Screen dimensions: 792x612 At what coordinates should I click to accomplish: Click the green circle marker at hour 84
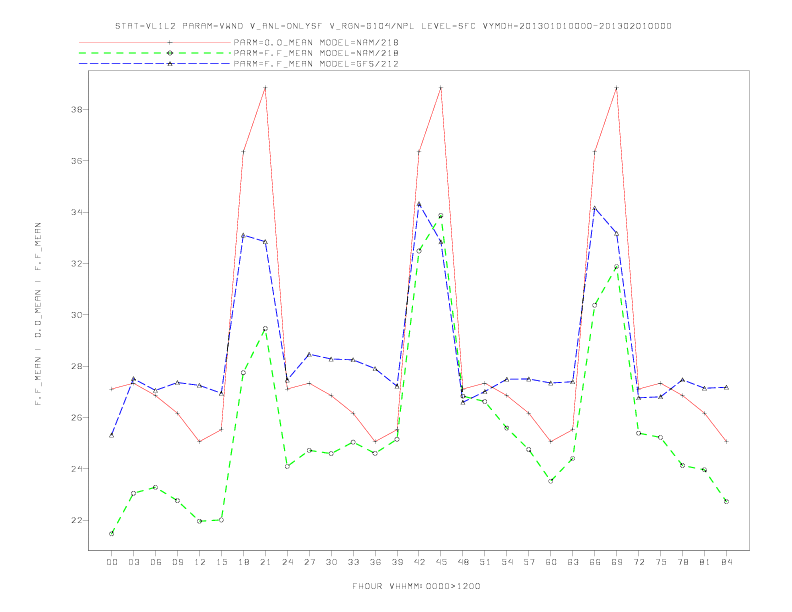tap(726, 501)
